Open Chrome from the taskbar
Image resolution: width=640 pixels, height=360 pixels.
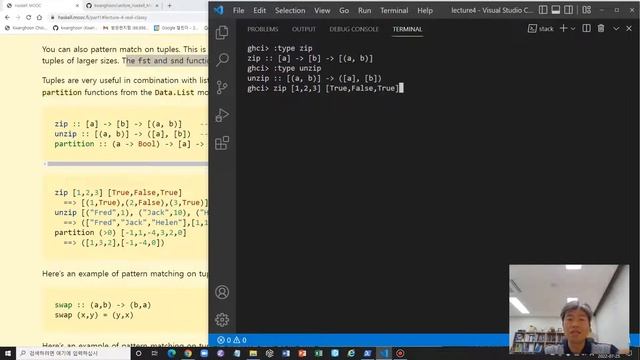tap(188, 353)
